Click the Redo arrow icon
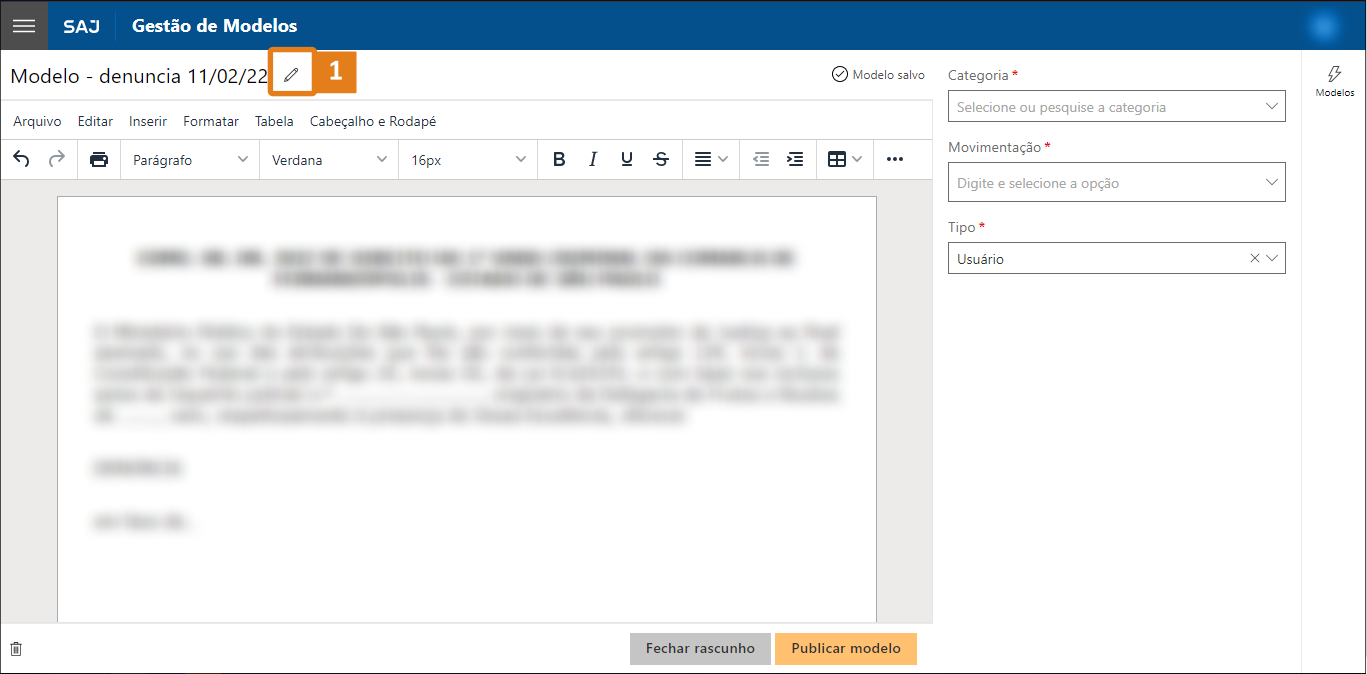The image size is (1367, 674). 56,158
